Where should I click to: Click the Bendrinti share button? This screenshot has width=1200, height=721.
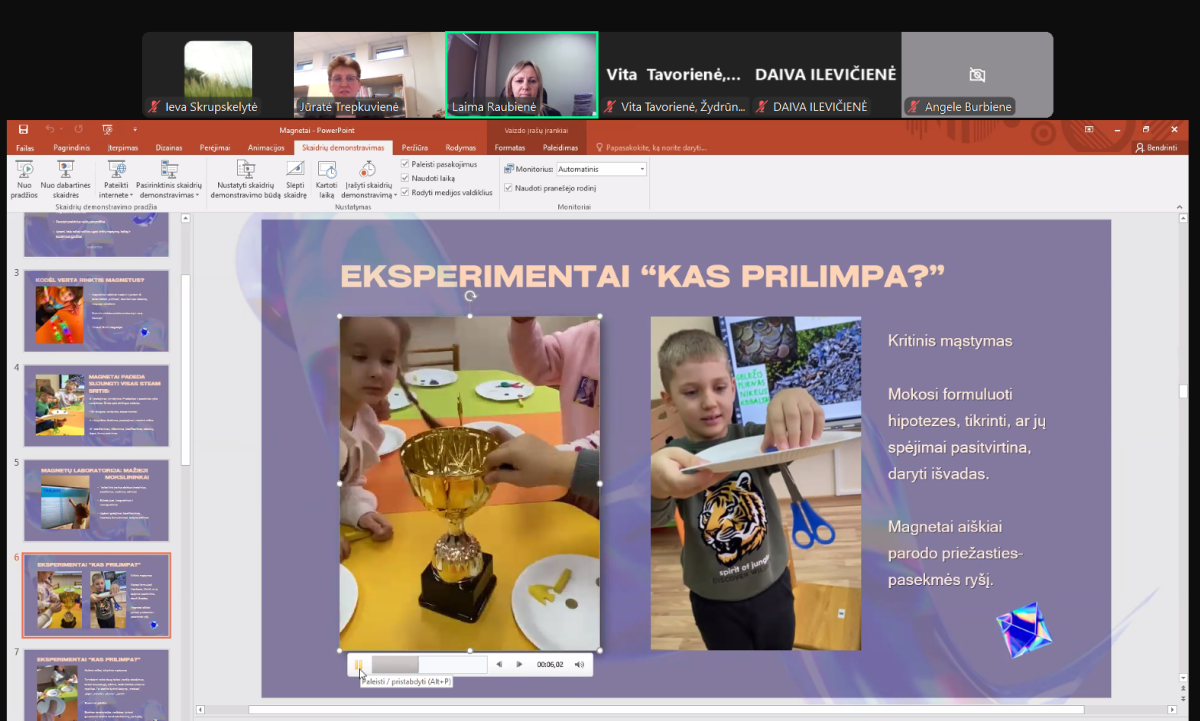[1156, 148]
